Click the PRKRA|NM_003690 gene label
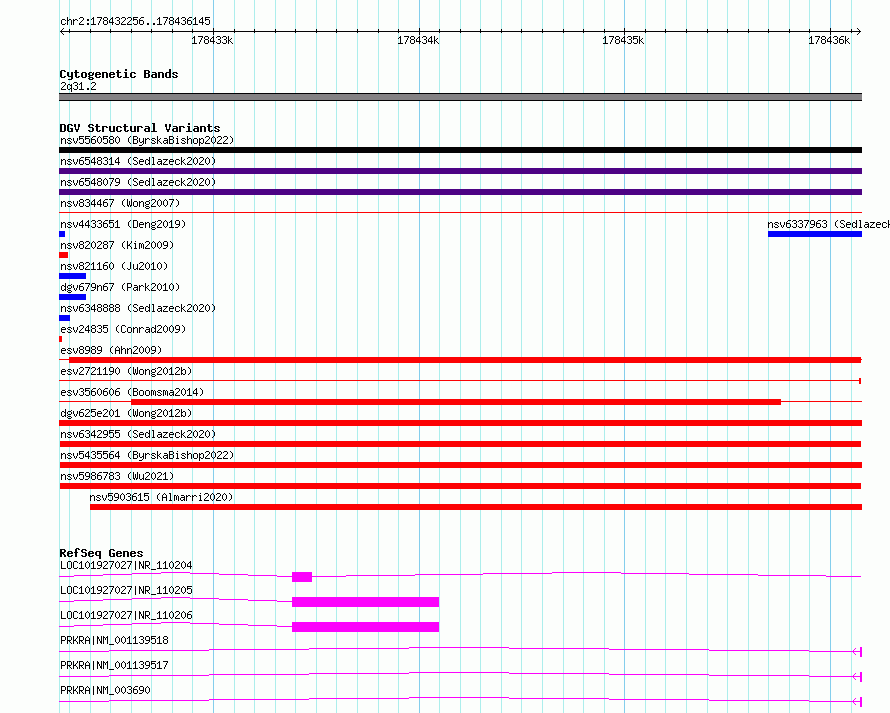 tap(105, 690)
